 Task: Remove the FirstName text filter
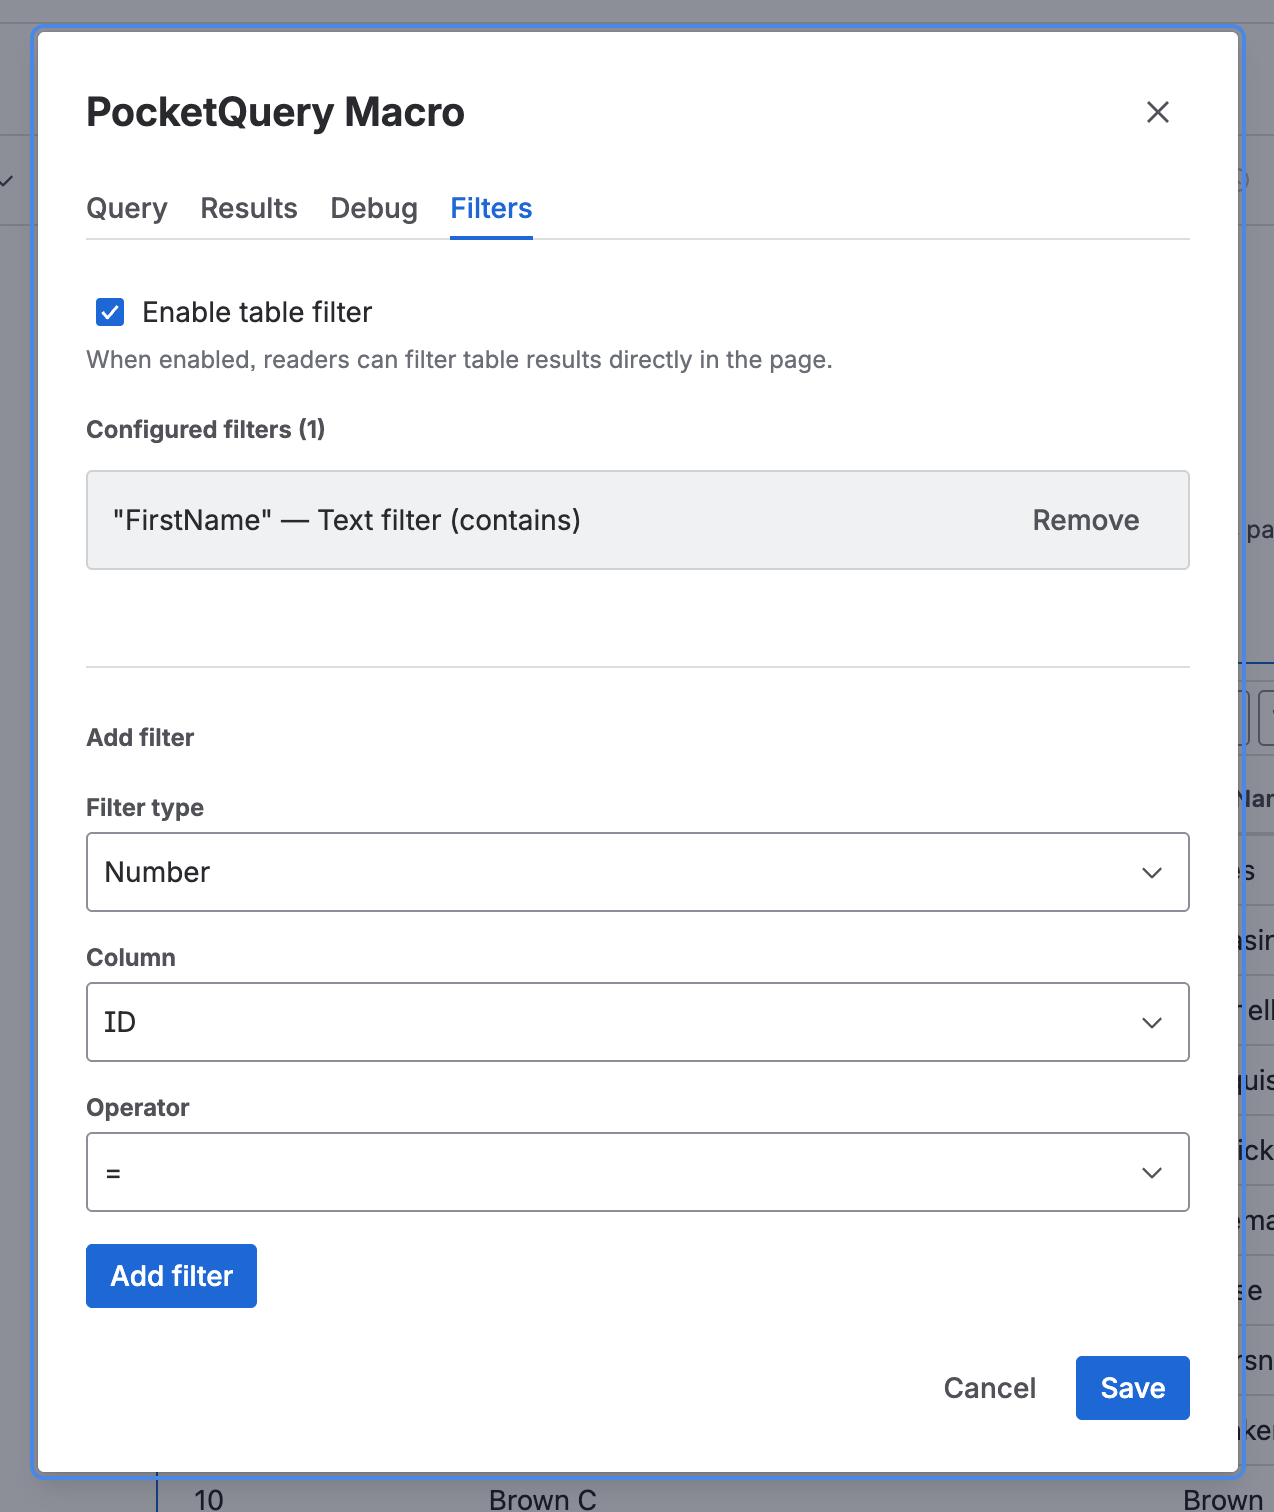(1085, 520)
